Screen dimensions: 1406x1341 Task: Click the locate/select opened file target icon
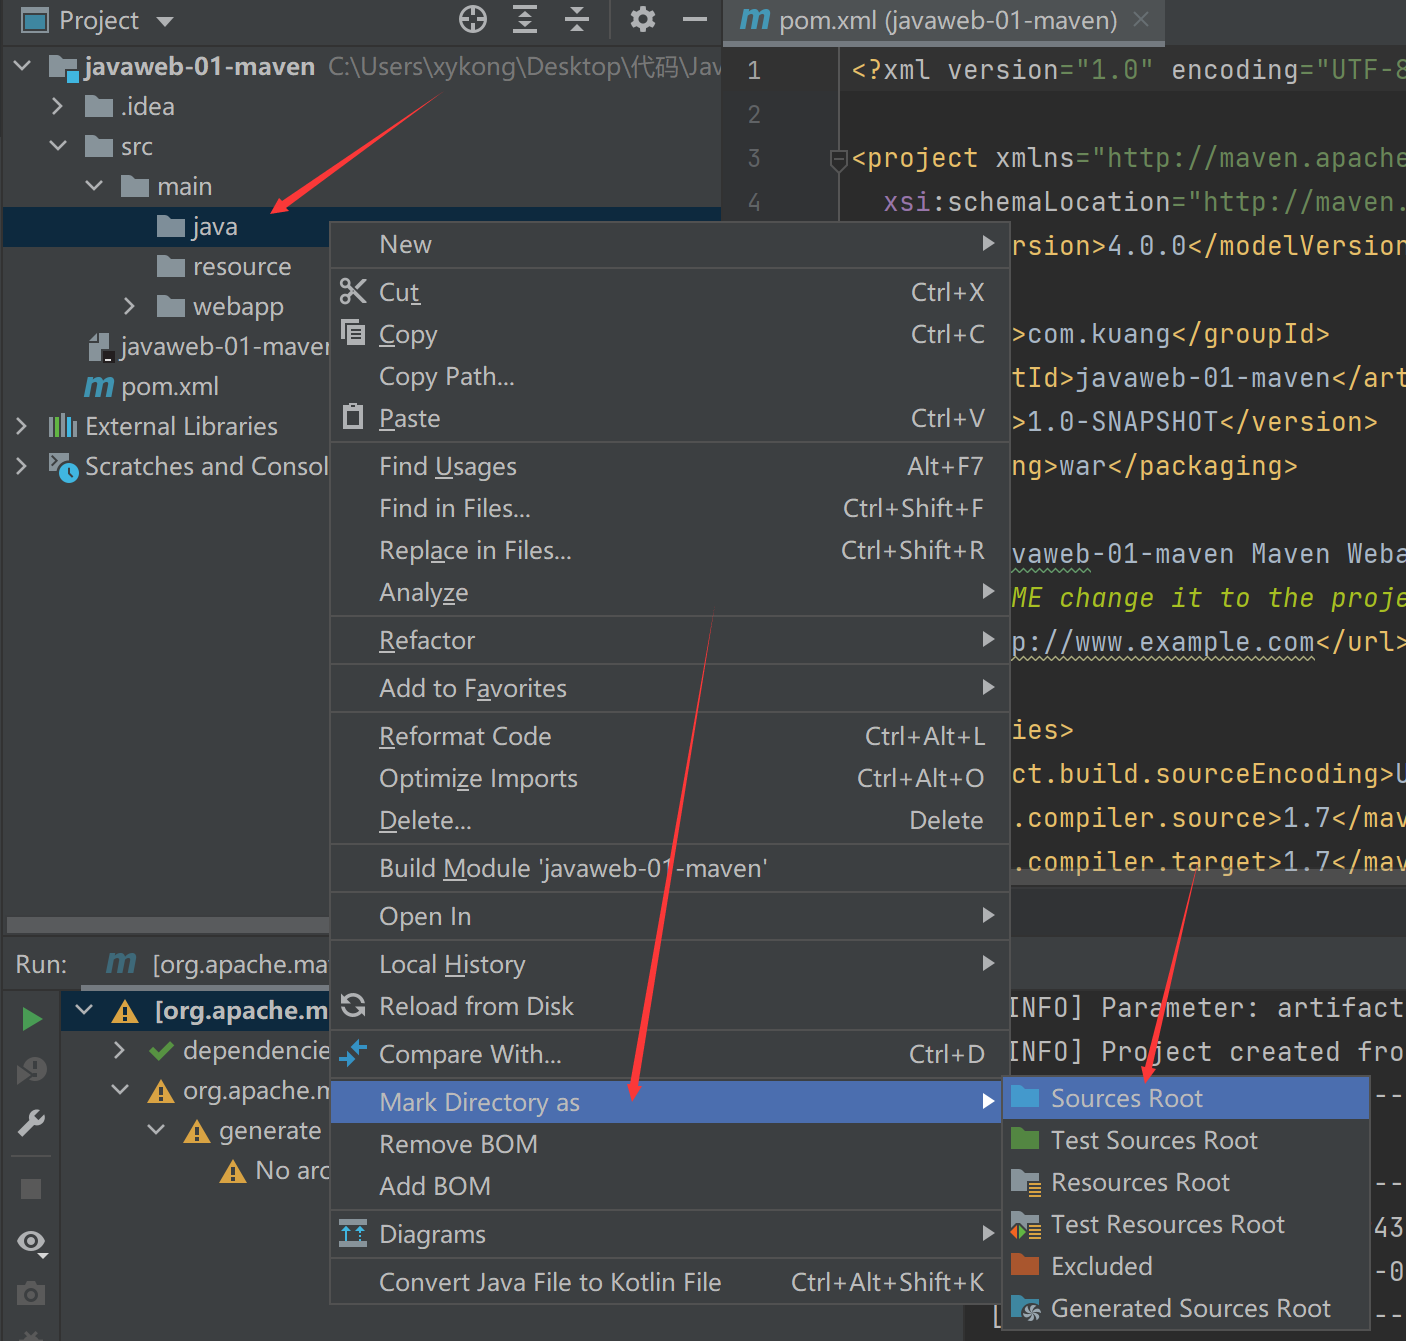473,19
